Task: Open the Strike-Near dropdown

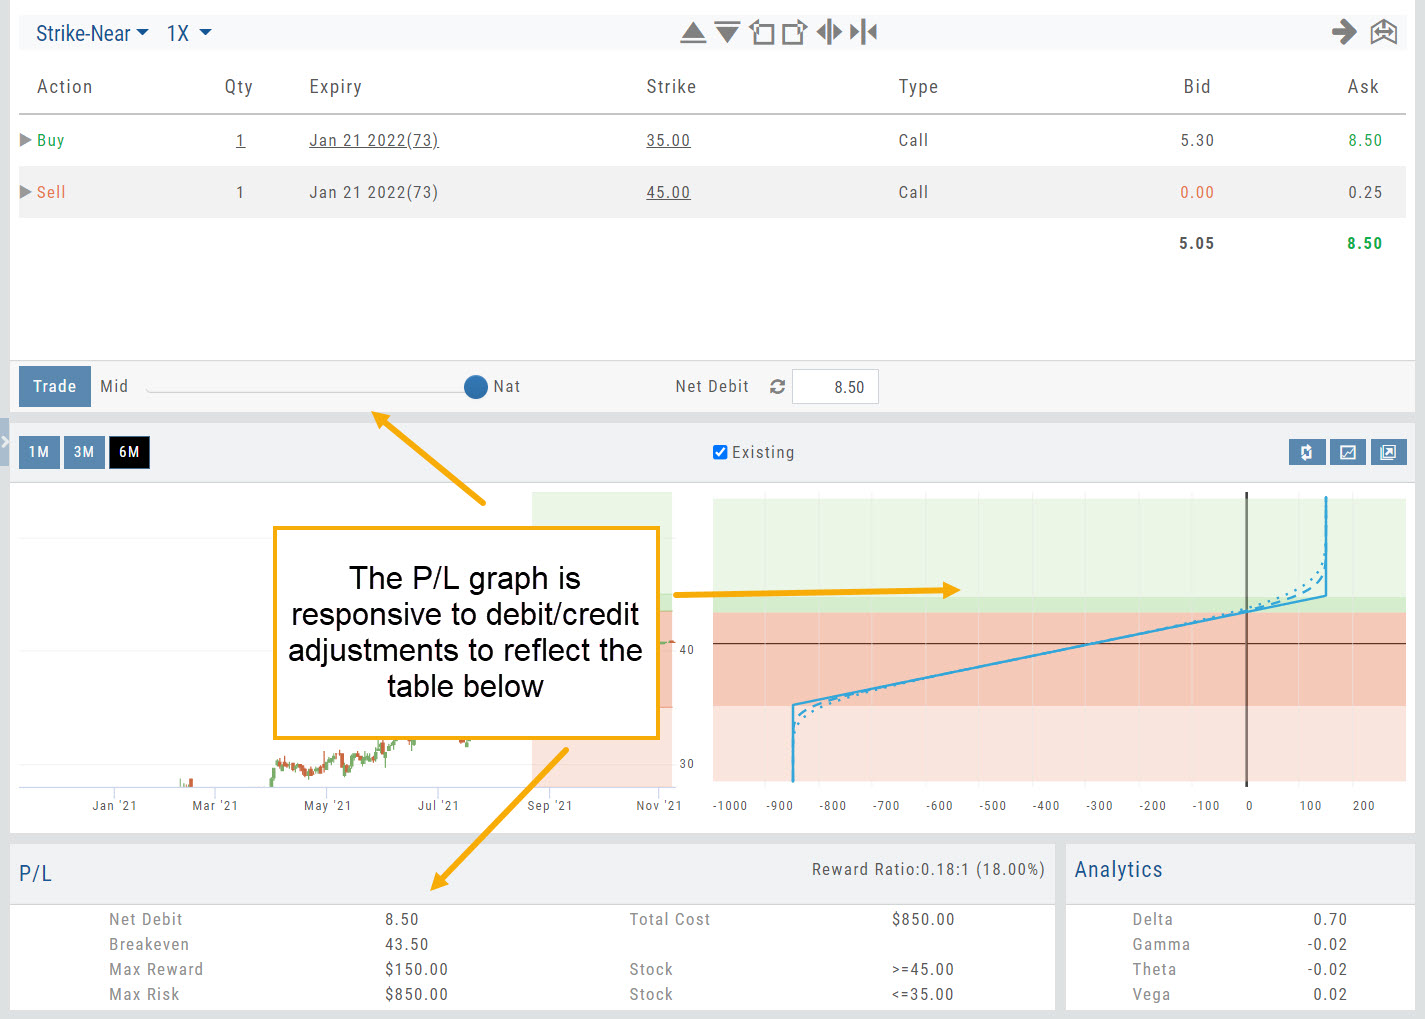Action: point(92,33)
